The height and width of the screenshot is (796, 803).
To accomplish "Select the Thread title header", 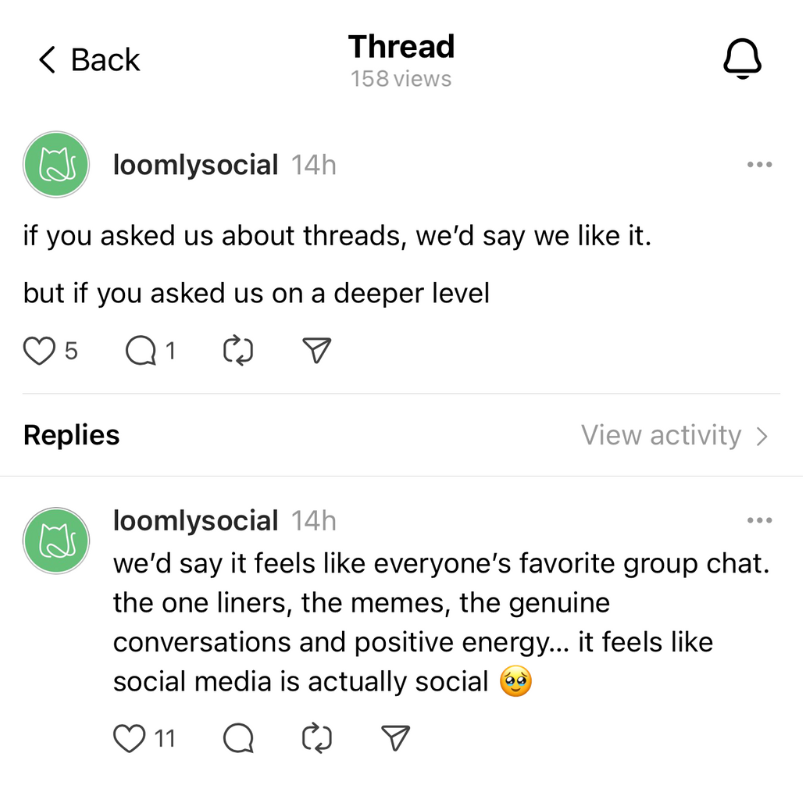I will [401, 46].
